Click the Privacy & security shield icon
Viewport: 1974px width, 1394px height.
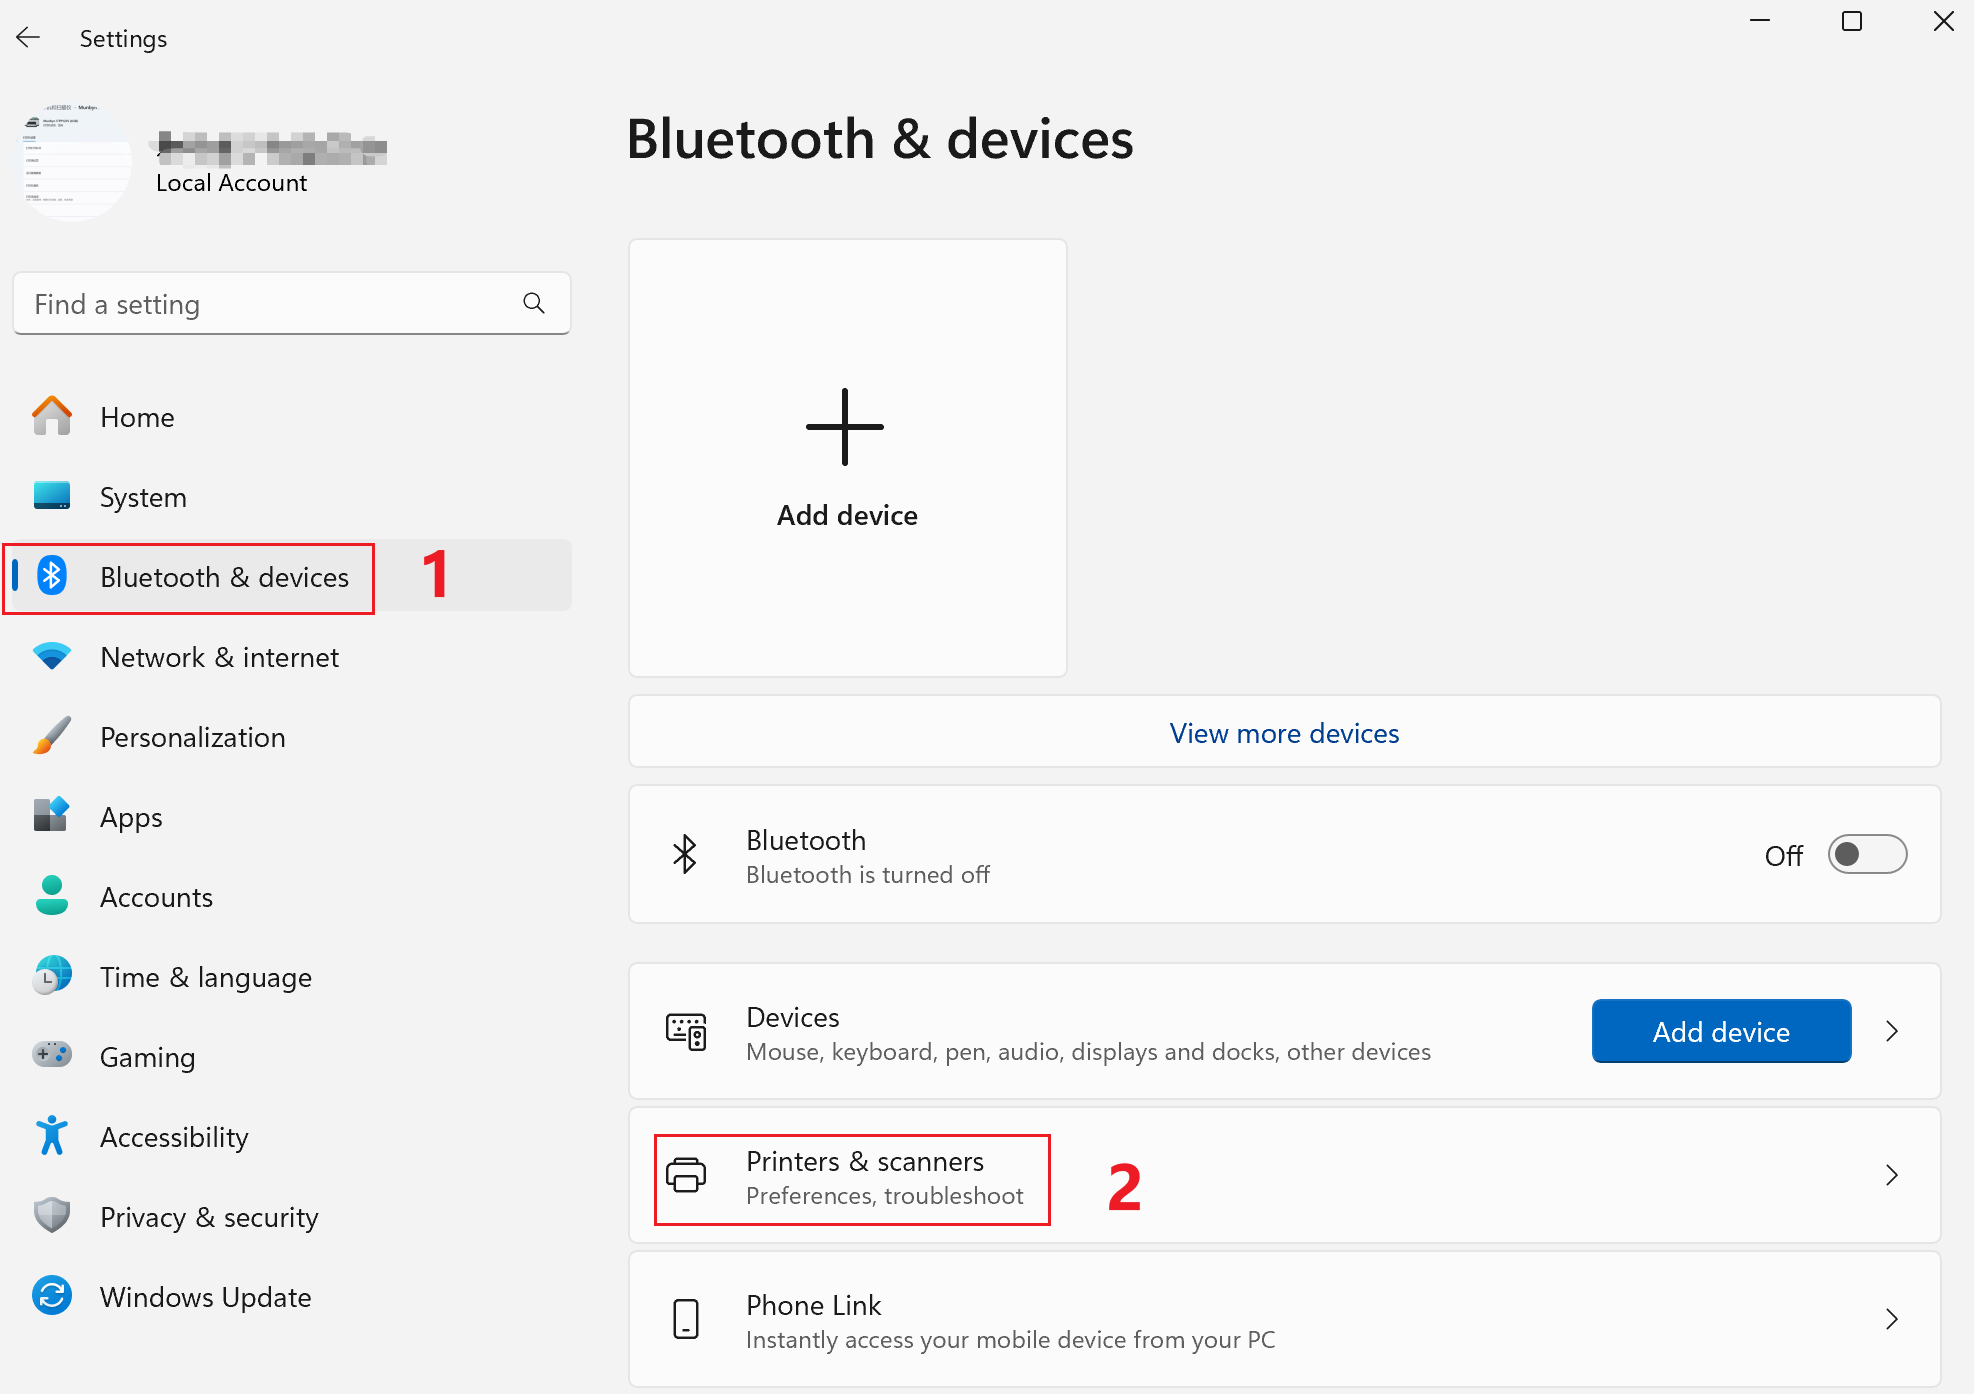tap(52, 1216)
